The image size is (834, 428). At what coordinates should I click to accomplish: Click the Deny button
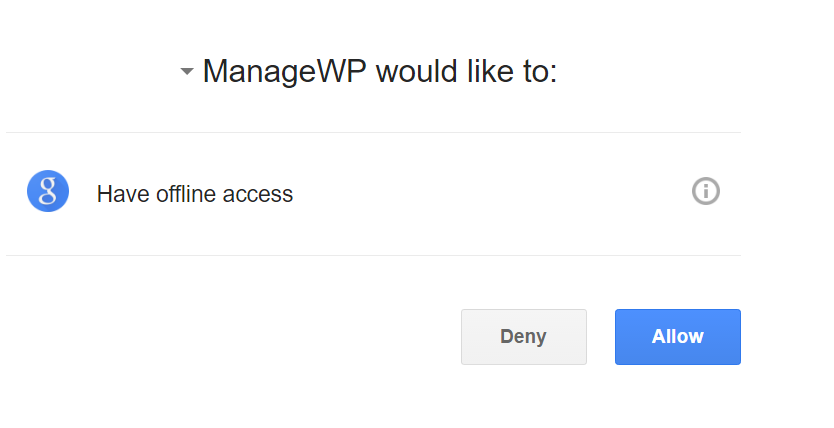(x=524, y=337)
